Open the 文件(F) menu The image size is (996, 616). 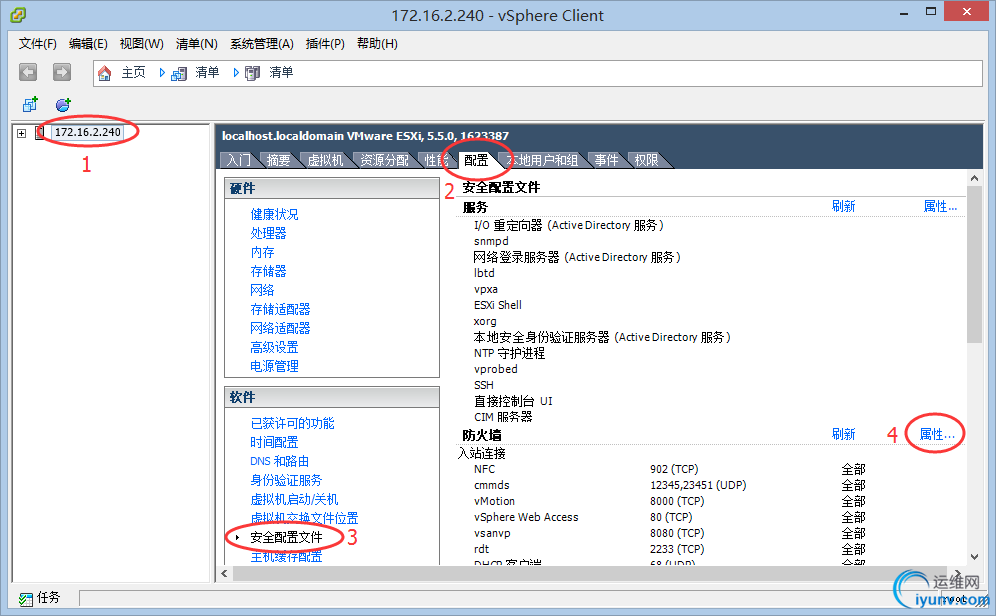click(37, 44)
